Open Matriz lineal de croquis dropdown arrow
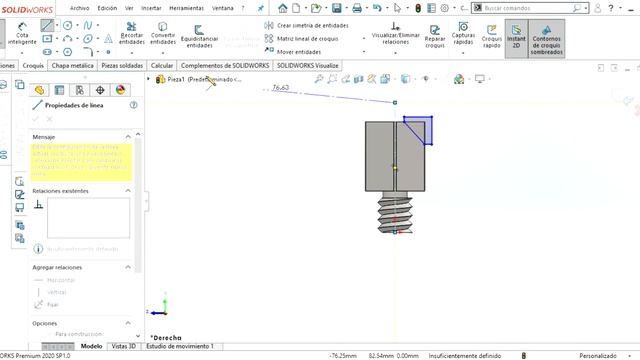The image size is (640, 360). click(364, 39)
